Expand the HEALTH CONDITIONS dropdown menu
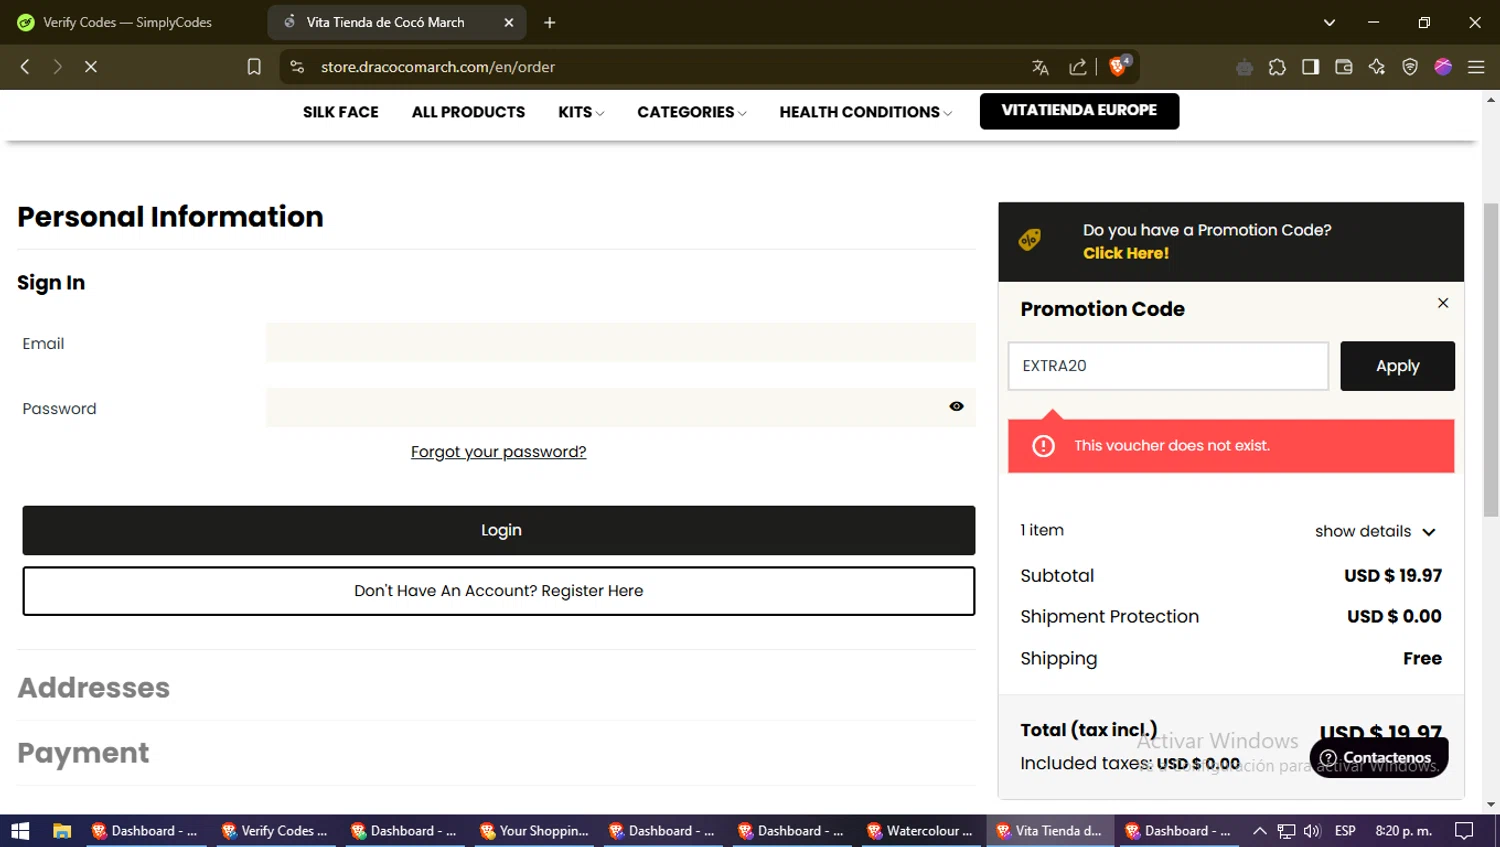 pos(865,112)
